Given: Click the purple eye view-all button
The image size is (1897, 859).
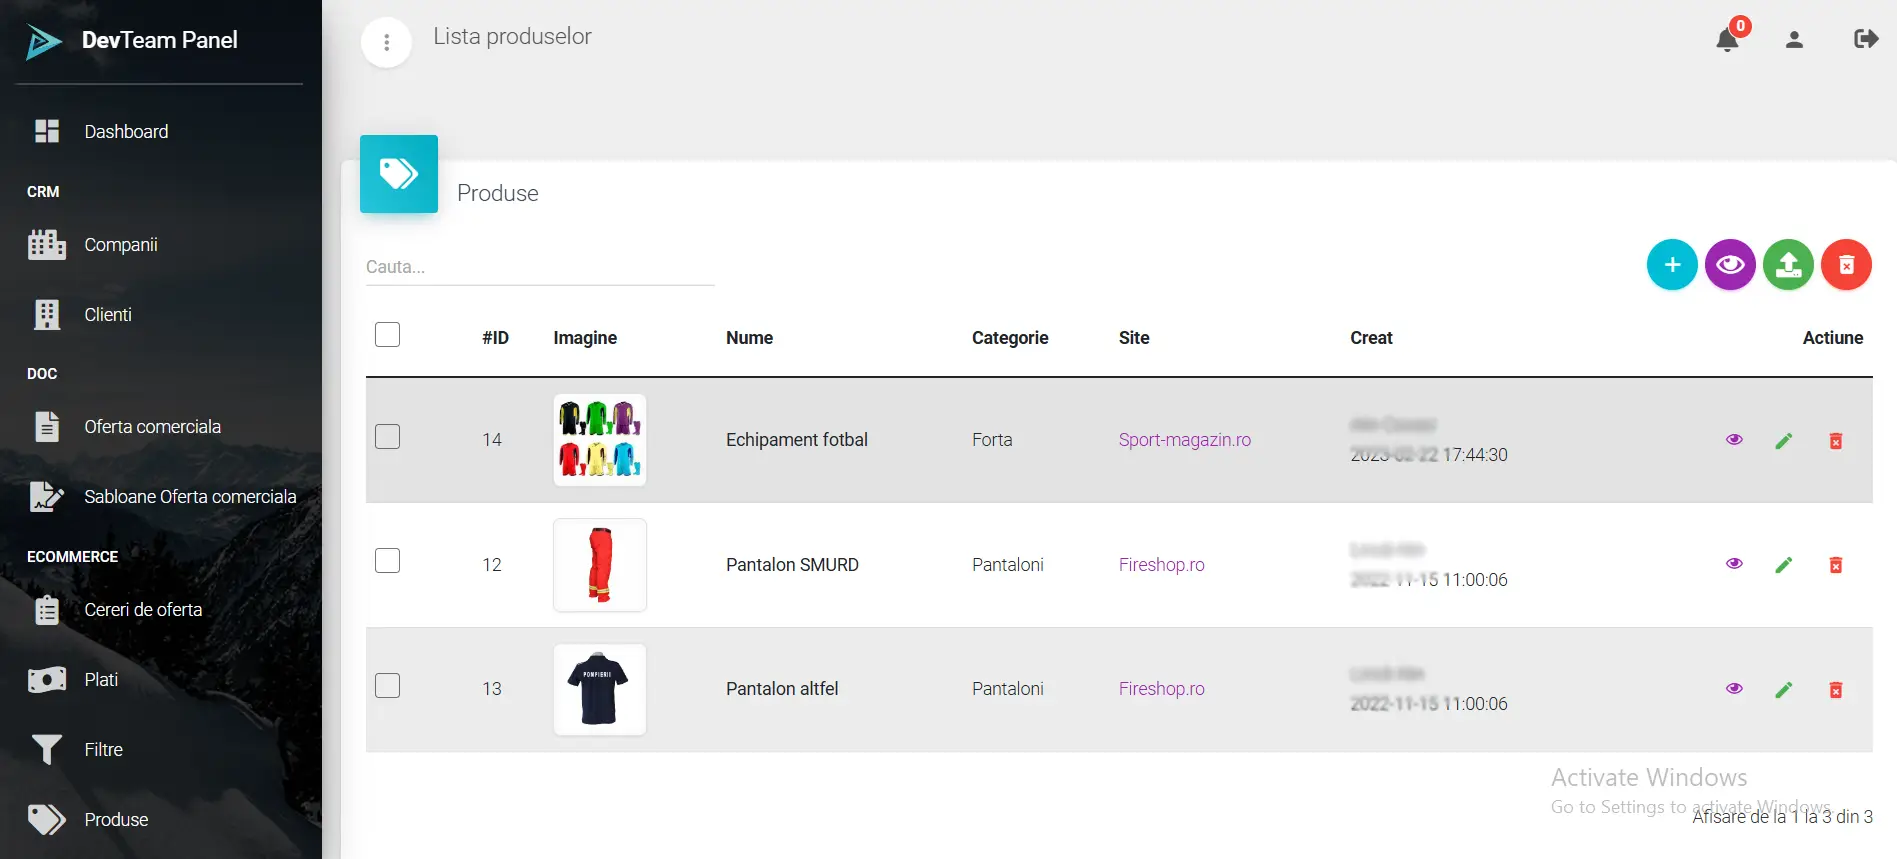Looking at the screenshot, I should (x=1730, y=265).
